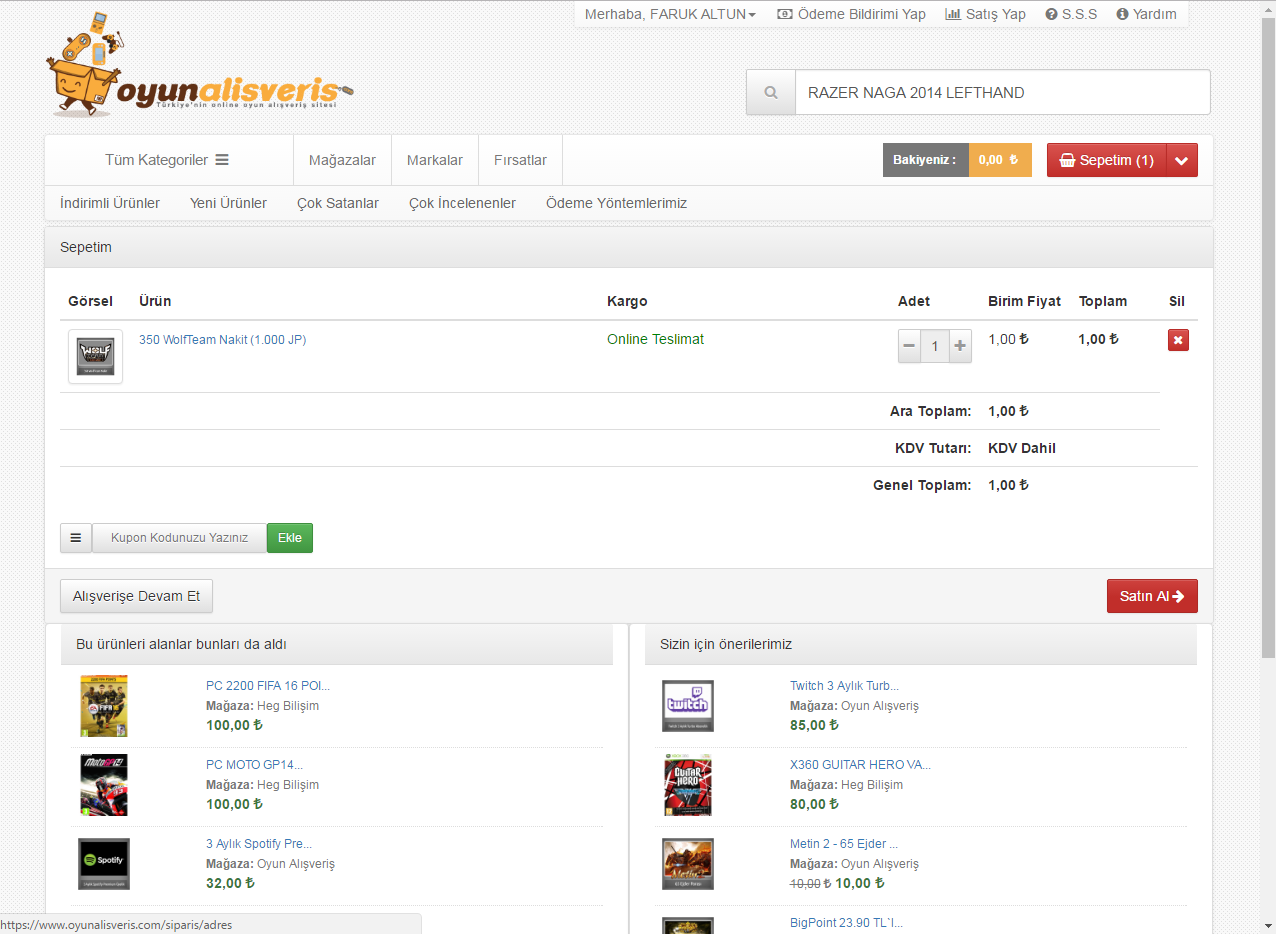Open the Markalar tab
The width and height of the screenshot is (1276, 934).
pos(435,160)
